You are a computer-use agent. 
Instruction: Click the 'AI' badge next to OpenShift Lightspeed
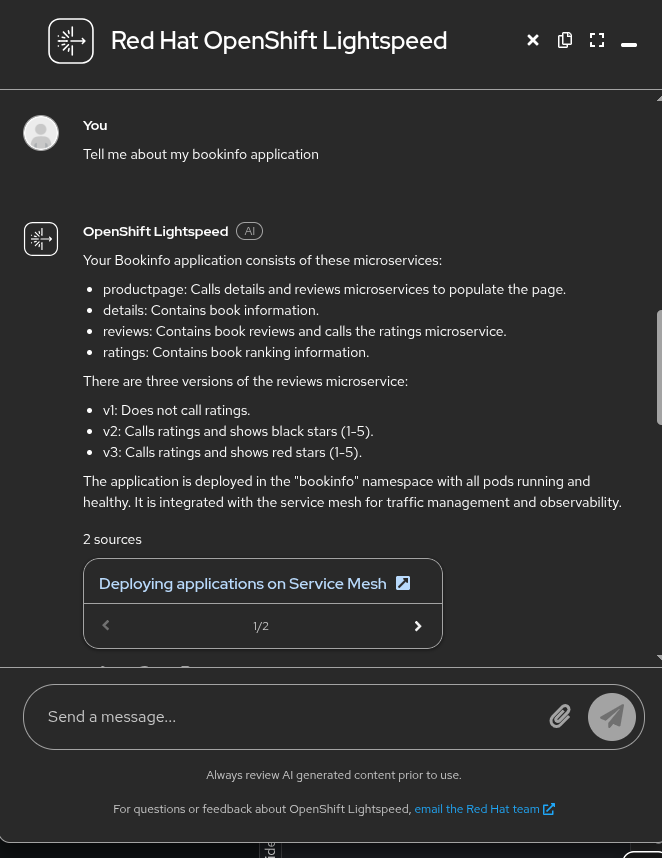click(x=249, y=231)
